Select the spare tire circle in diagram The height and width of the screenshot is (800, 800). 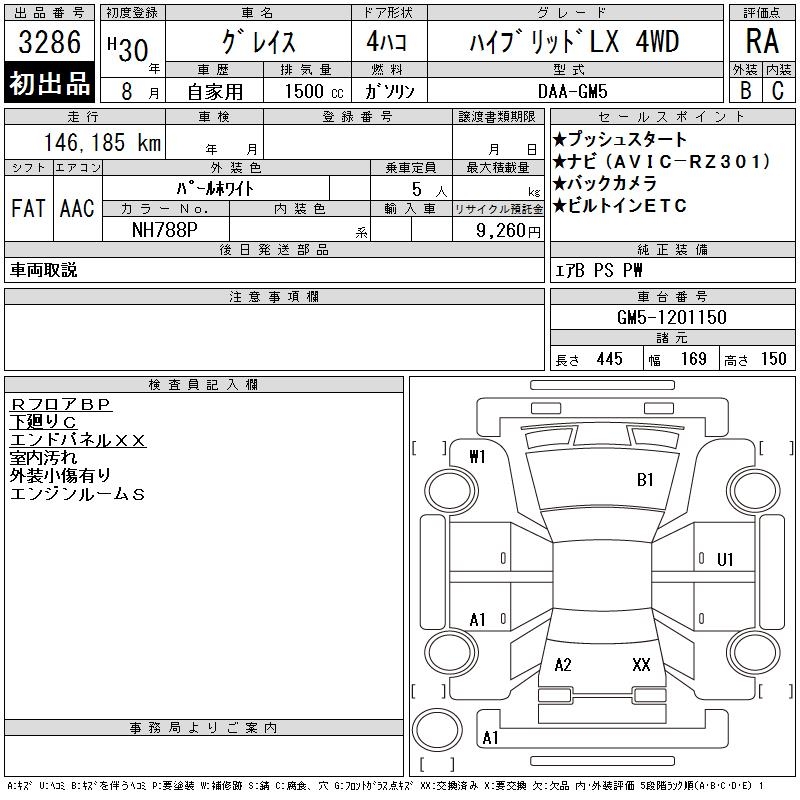point(437,730)
